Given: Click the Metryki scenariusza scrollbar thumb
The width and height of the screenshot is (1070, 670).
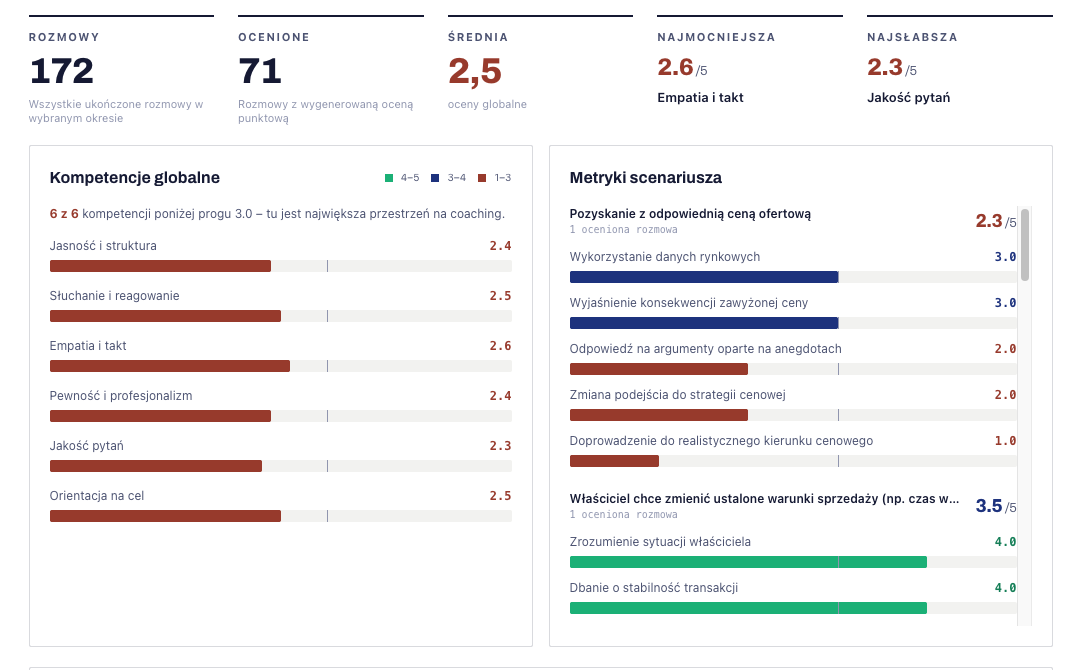Looking at the screenshot, I should click(x=1025, y=245).
